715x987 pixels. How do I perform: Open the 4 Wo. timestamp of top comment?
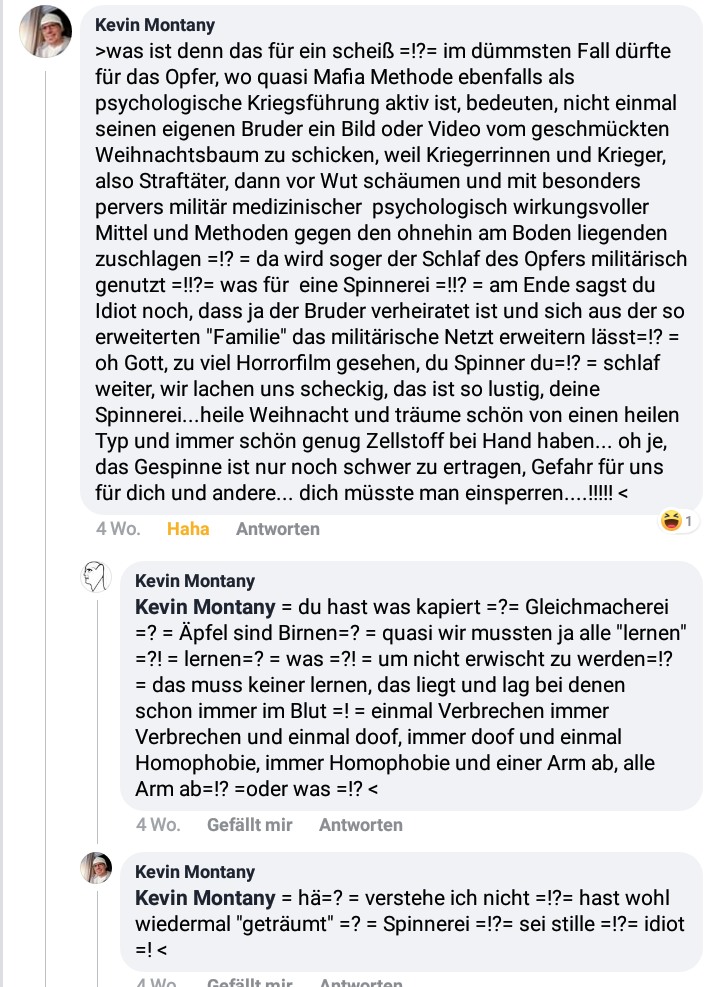click(118, 529)
